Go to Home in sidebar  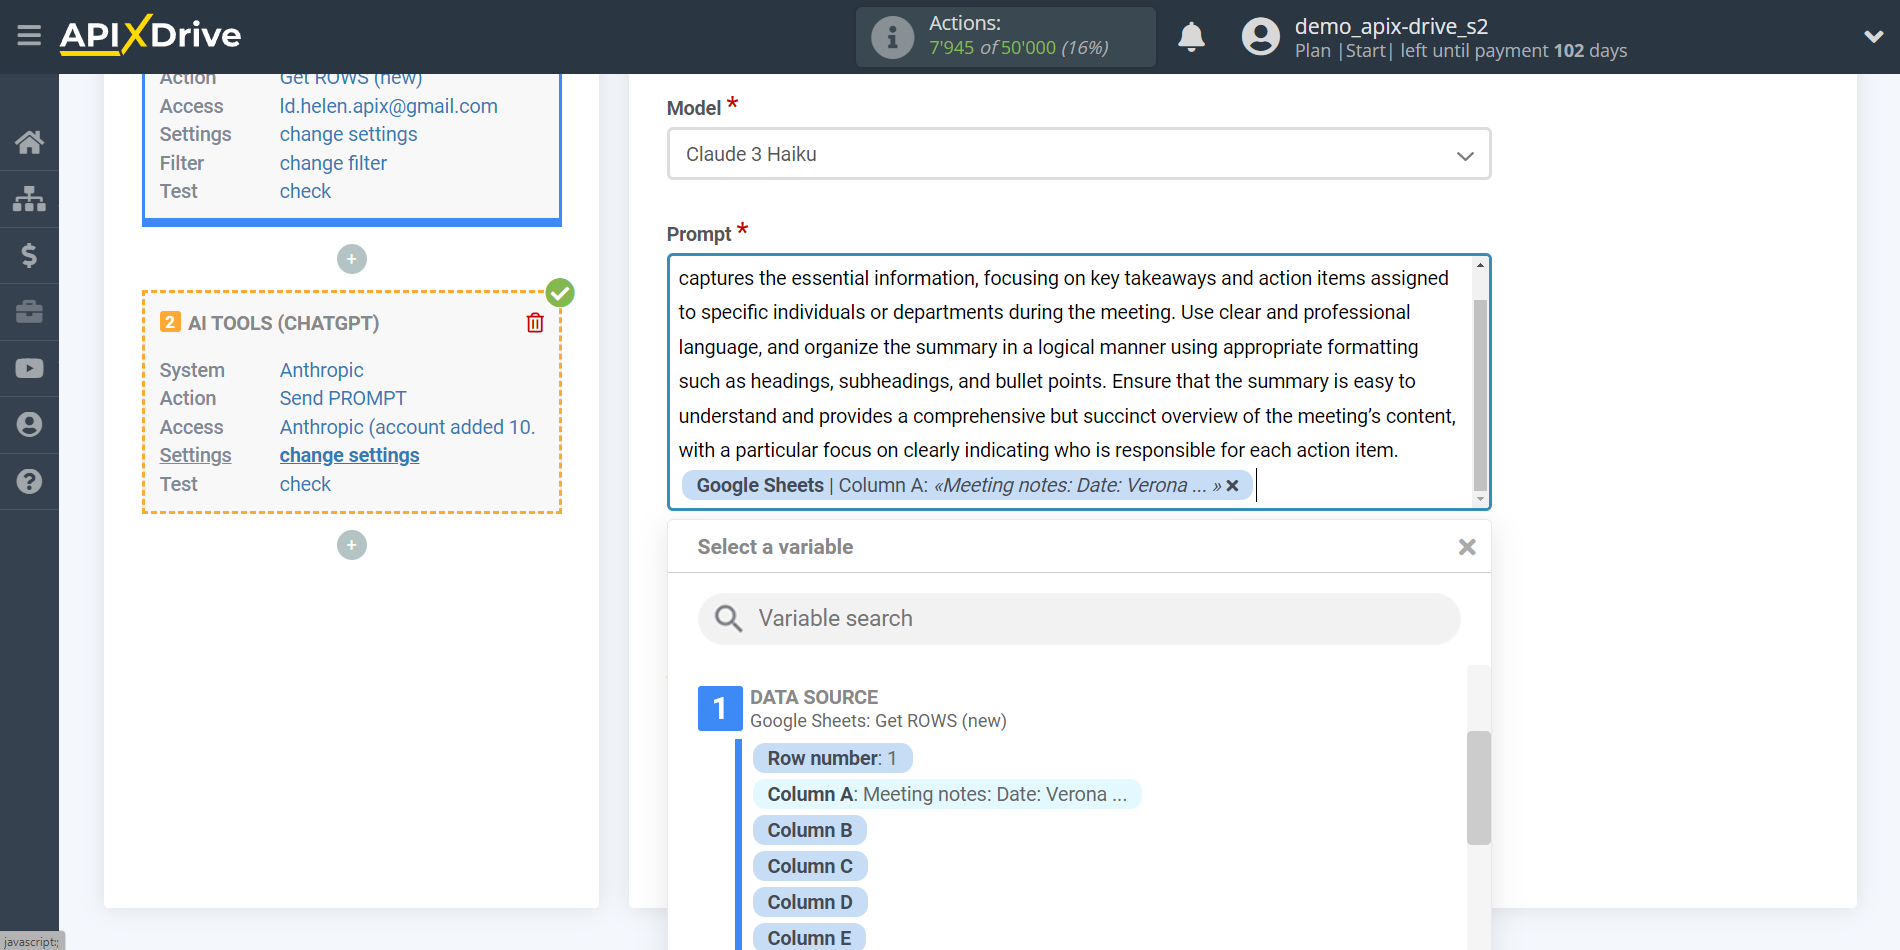click(x=29, y=142)
